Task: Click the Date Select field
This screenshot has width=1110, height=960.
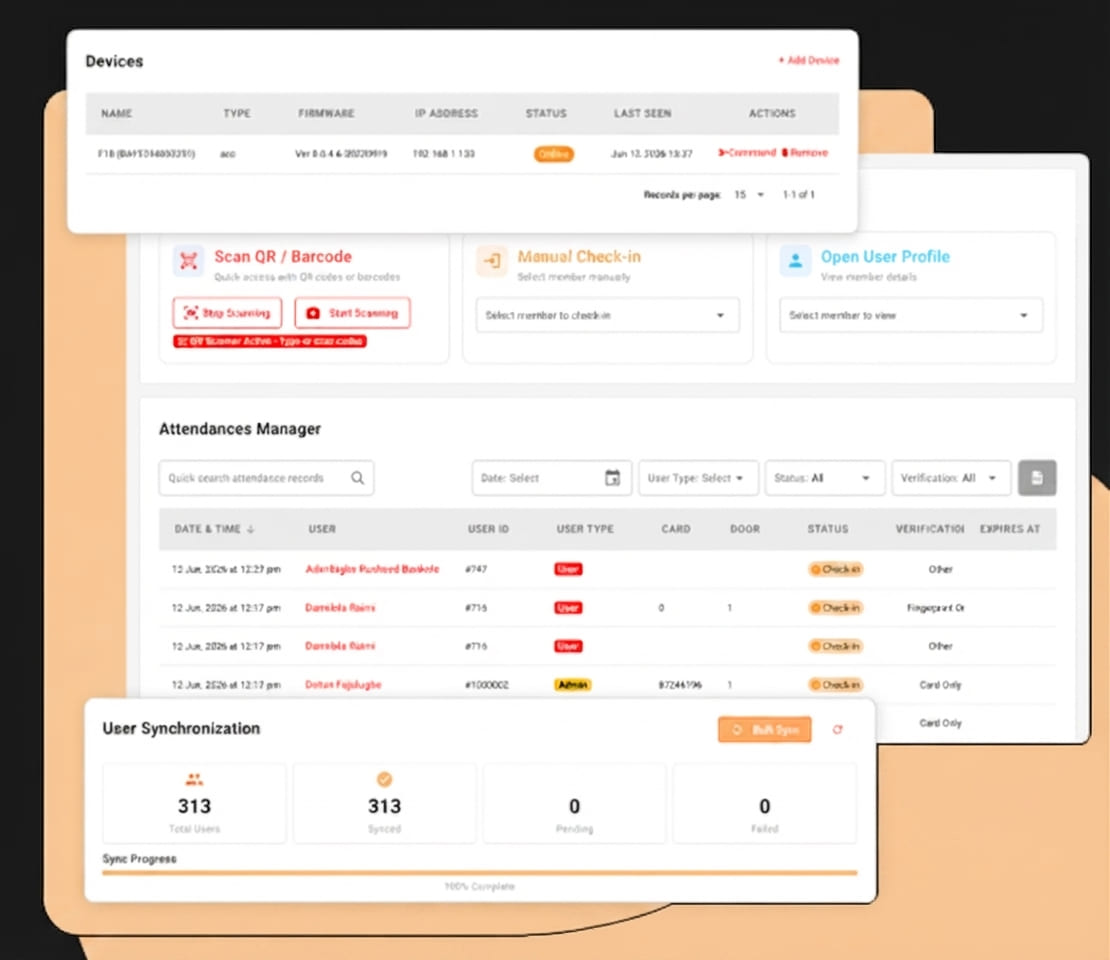Action: (551, 478)
